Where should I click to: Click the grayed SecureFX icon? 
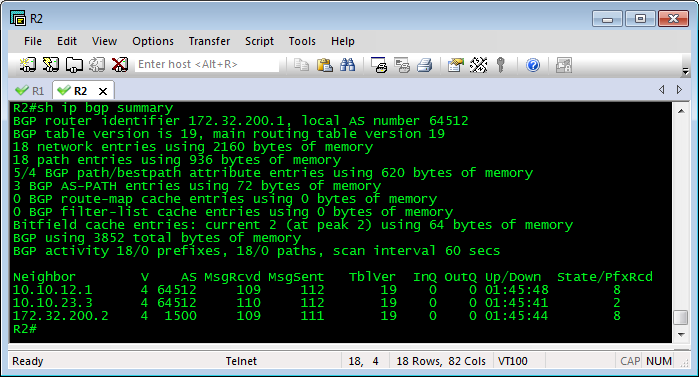tap(564, 65)
